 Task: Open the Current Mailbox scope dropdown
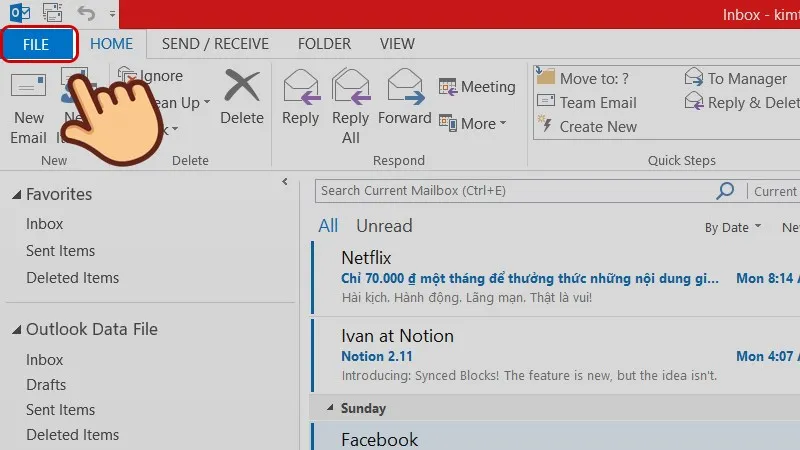point(774,191)
